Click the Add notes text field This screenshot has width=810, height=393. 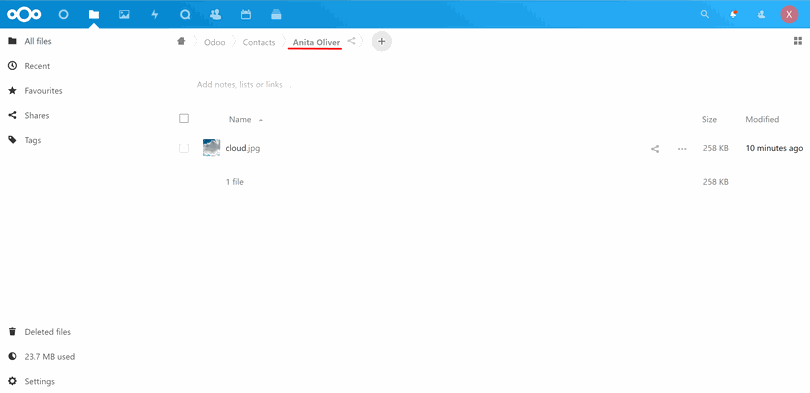pyautogui.click(x=240, y=84)
